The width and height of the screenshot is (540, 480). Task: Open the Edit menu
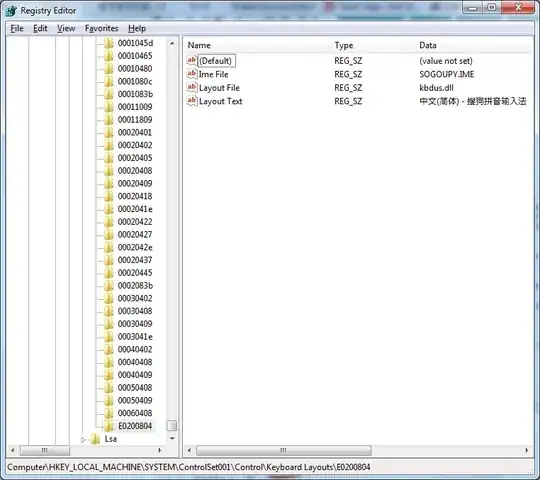pyautogui.click(x=40, y=28)
